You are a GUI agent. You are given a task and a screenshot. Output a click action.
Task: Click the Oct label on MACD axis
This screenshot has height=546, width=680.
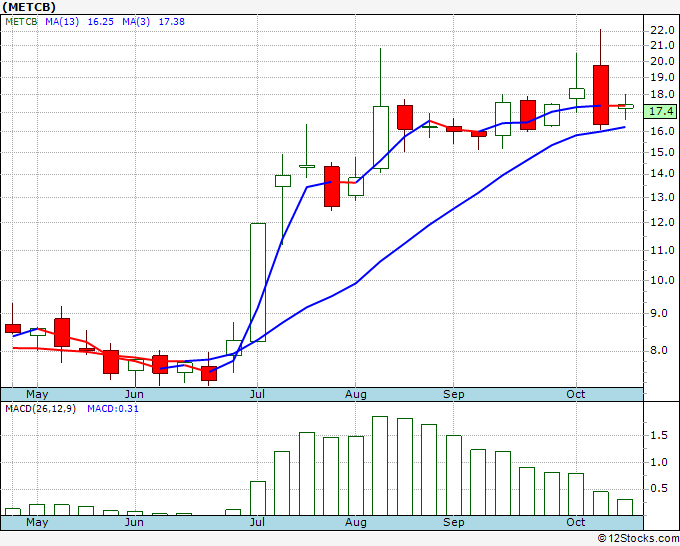(575, 522)
